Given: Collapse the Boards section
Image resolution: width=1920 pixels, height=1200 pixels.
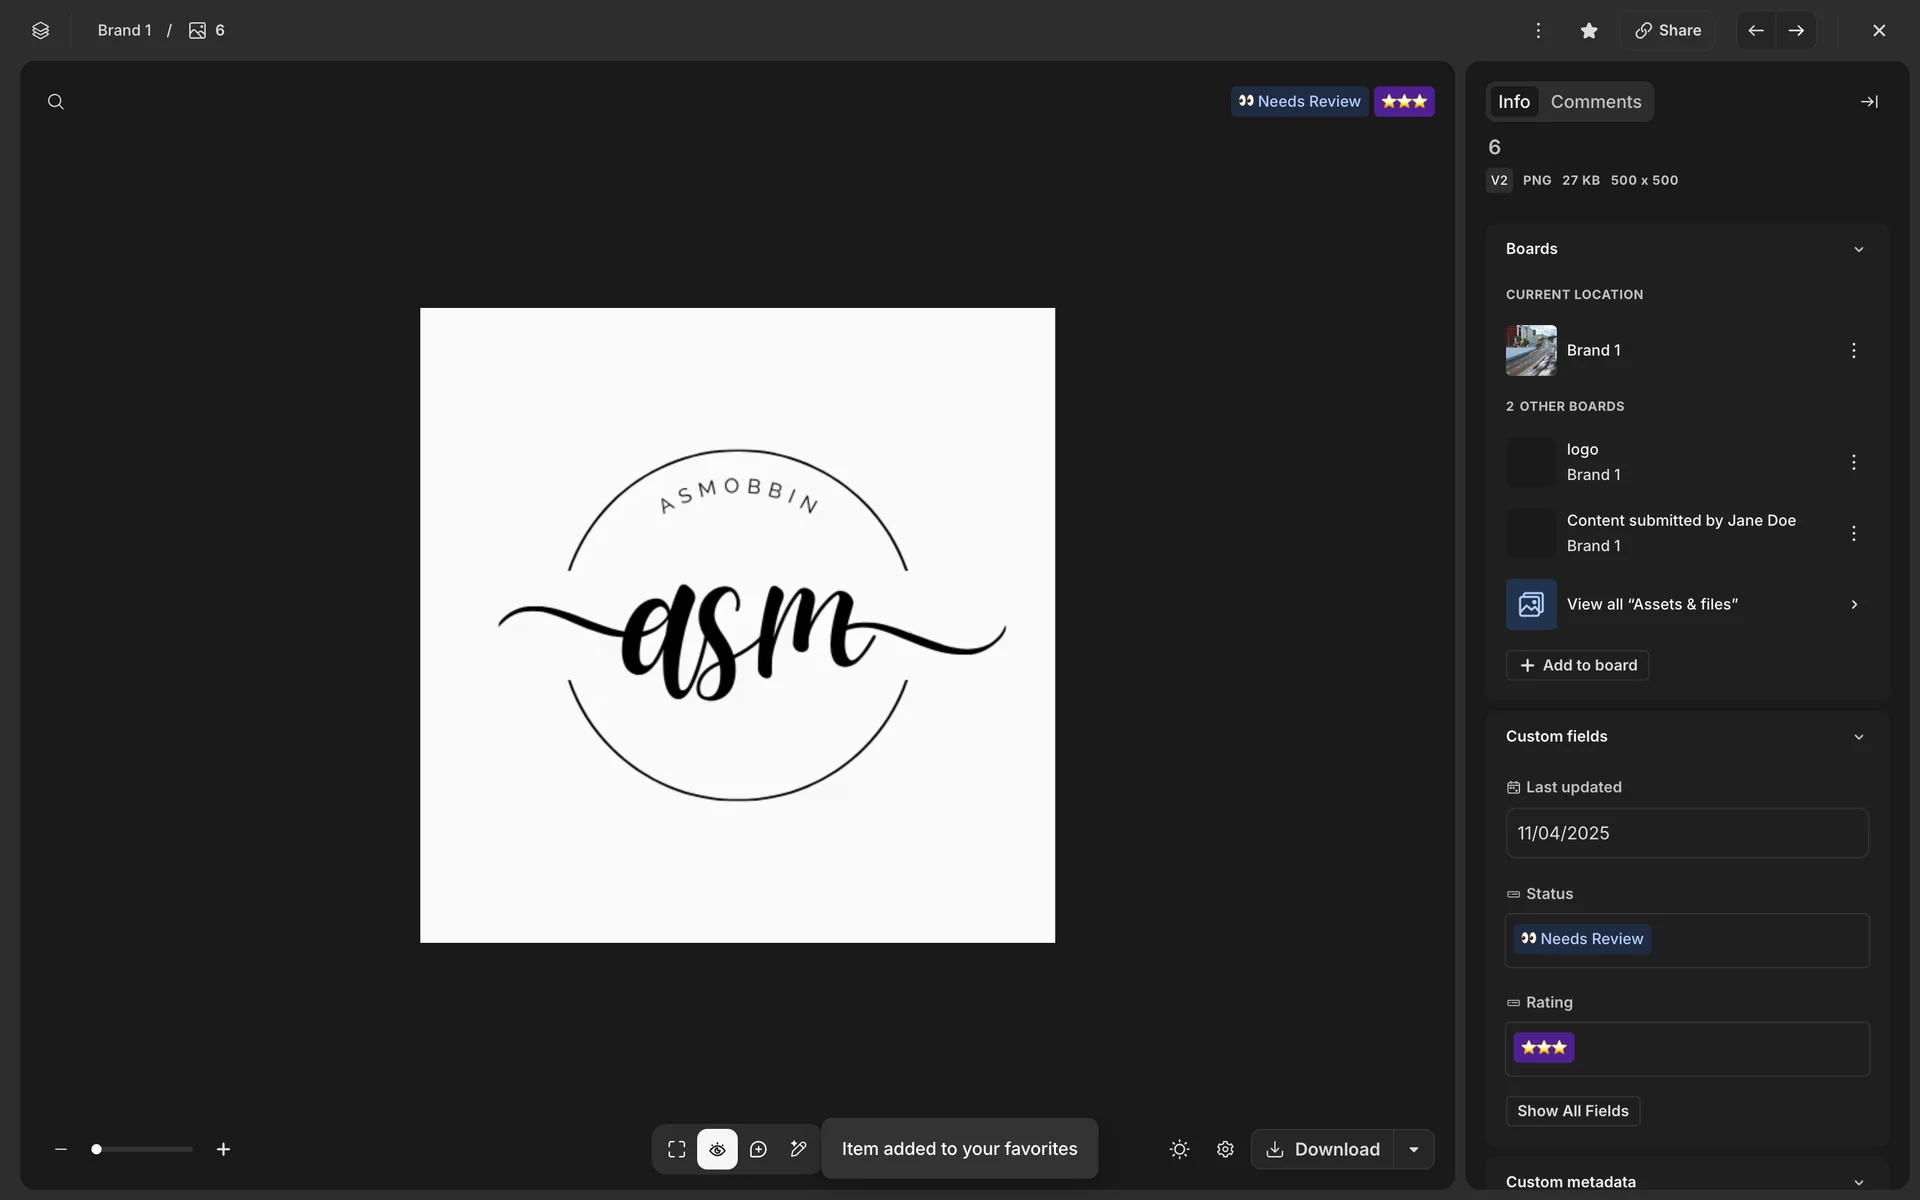Looking at the screenshot, I should coord(1858,249).
